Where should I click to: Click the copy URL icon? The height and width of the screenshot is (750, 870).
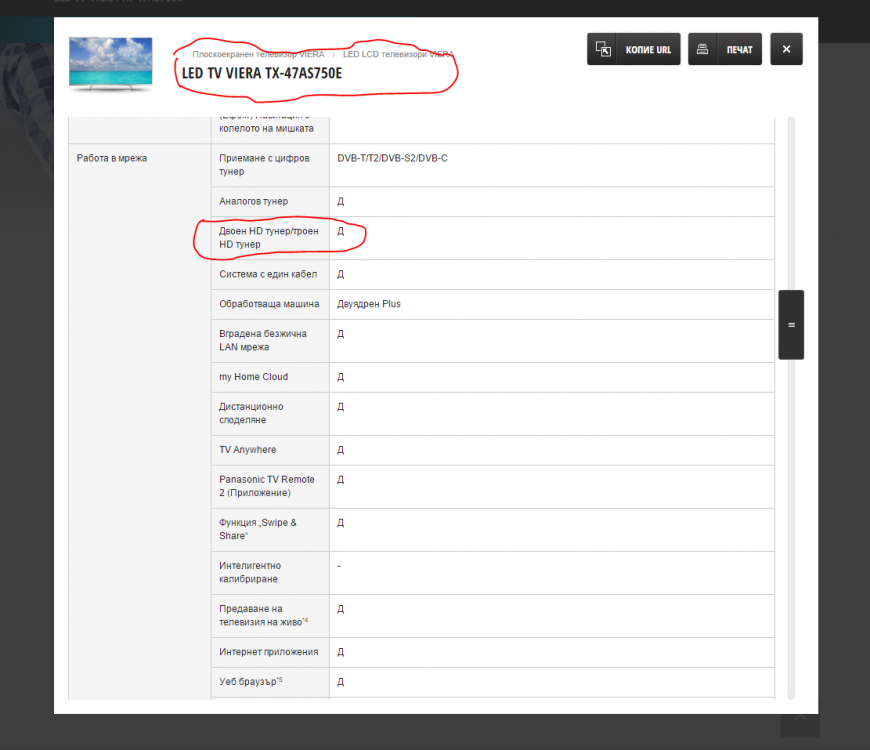(x=603, y=49)
